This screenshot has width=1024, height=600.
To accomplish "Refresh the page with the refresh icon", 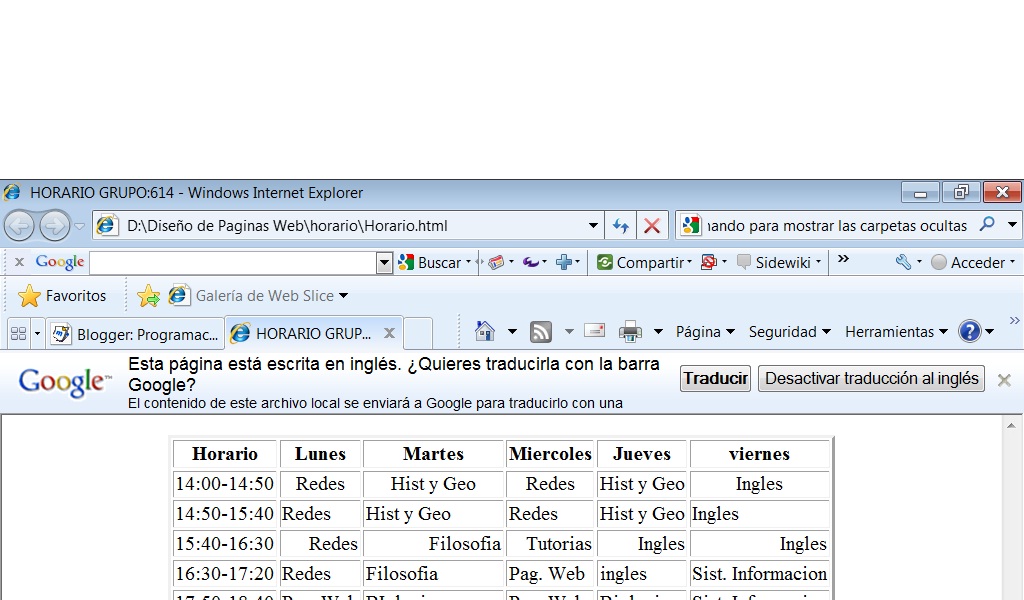I will tap(620, 225).
